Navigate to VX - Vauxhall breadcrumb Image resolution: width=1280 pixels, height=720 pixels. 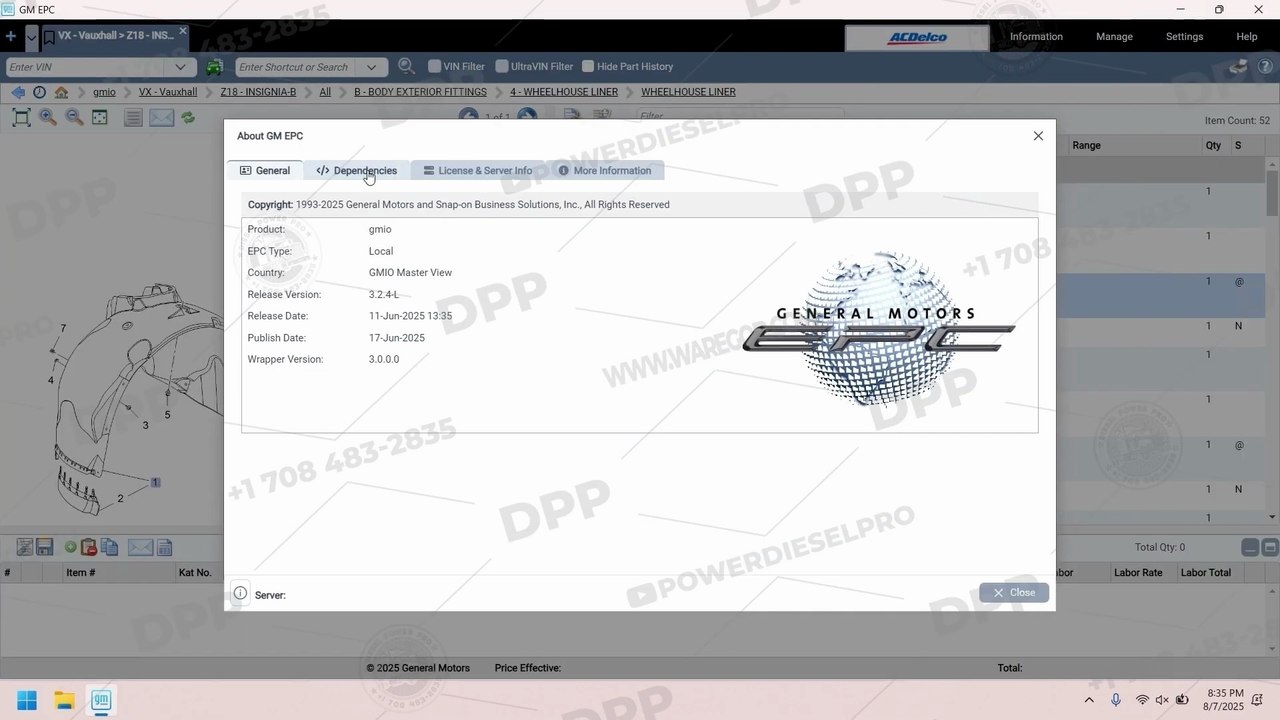tap(168, 92)
